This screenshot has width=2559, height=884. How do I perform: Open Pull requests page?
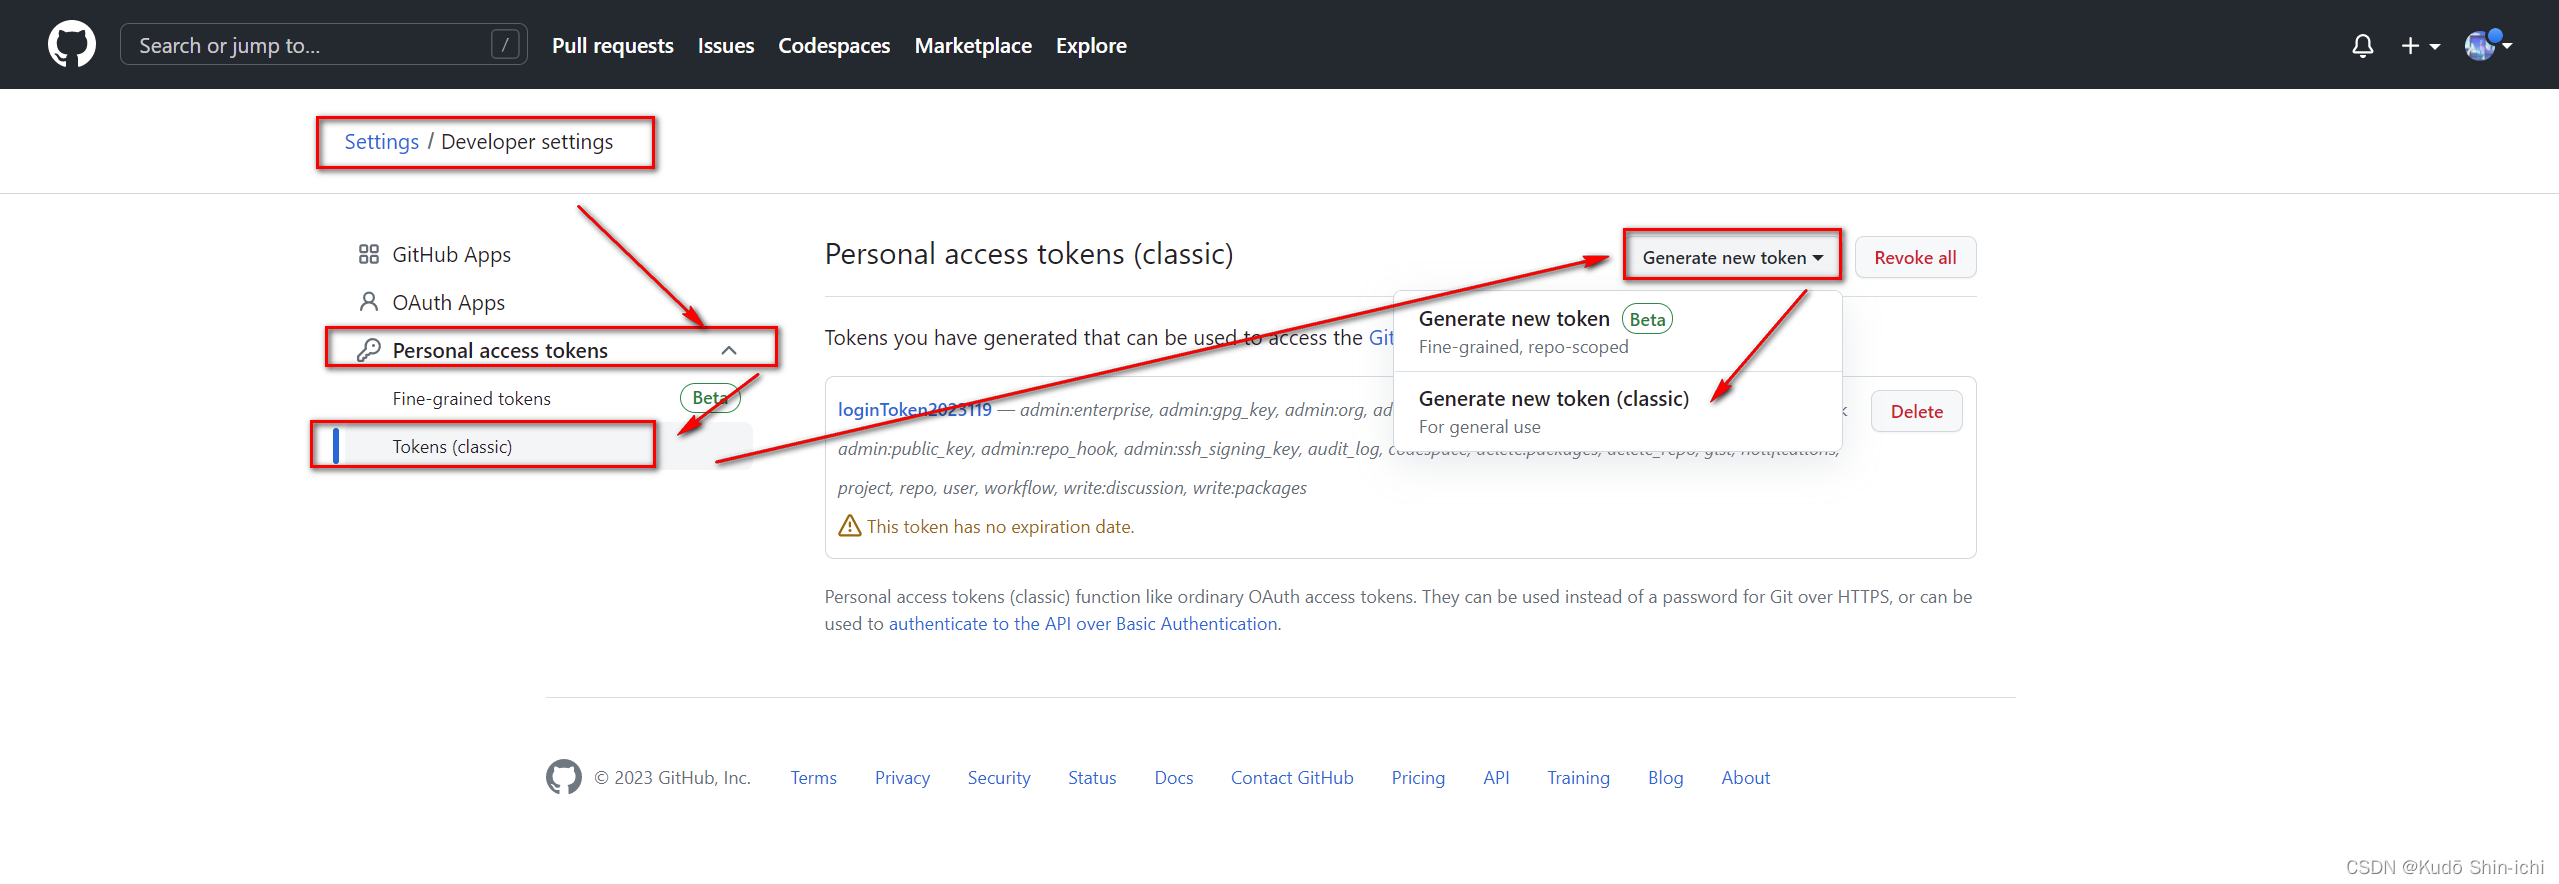tap(612, 45)
